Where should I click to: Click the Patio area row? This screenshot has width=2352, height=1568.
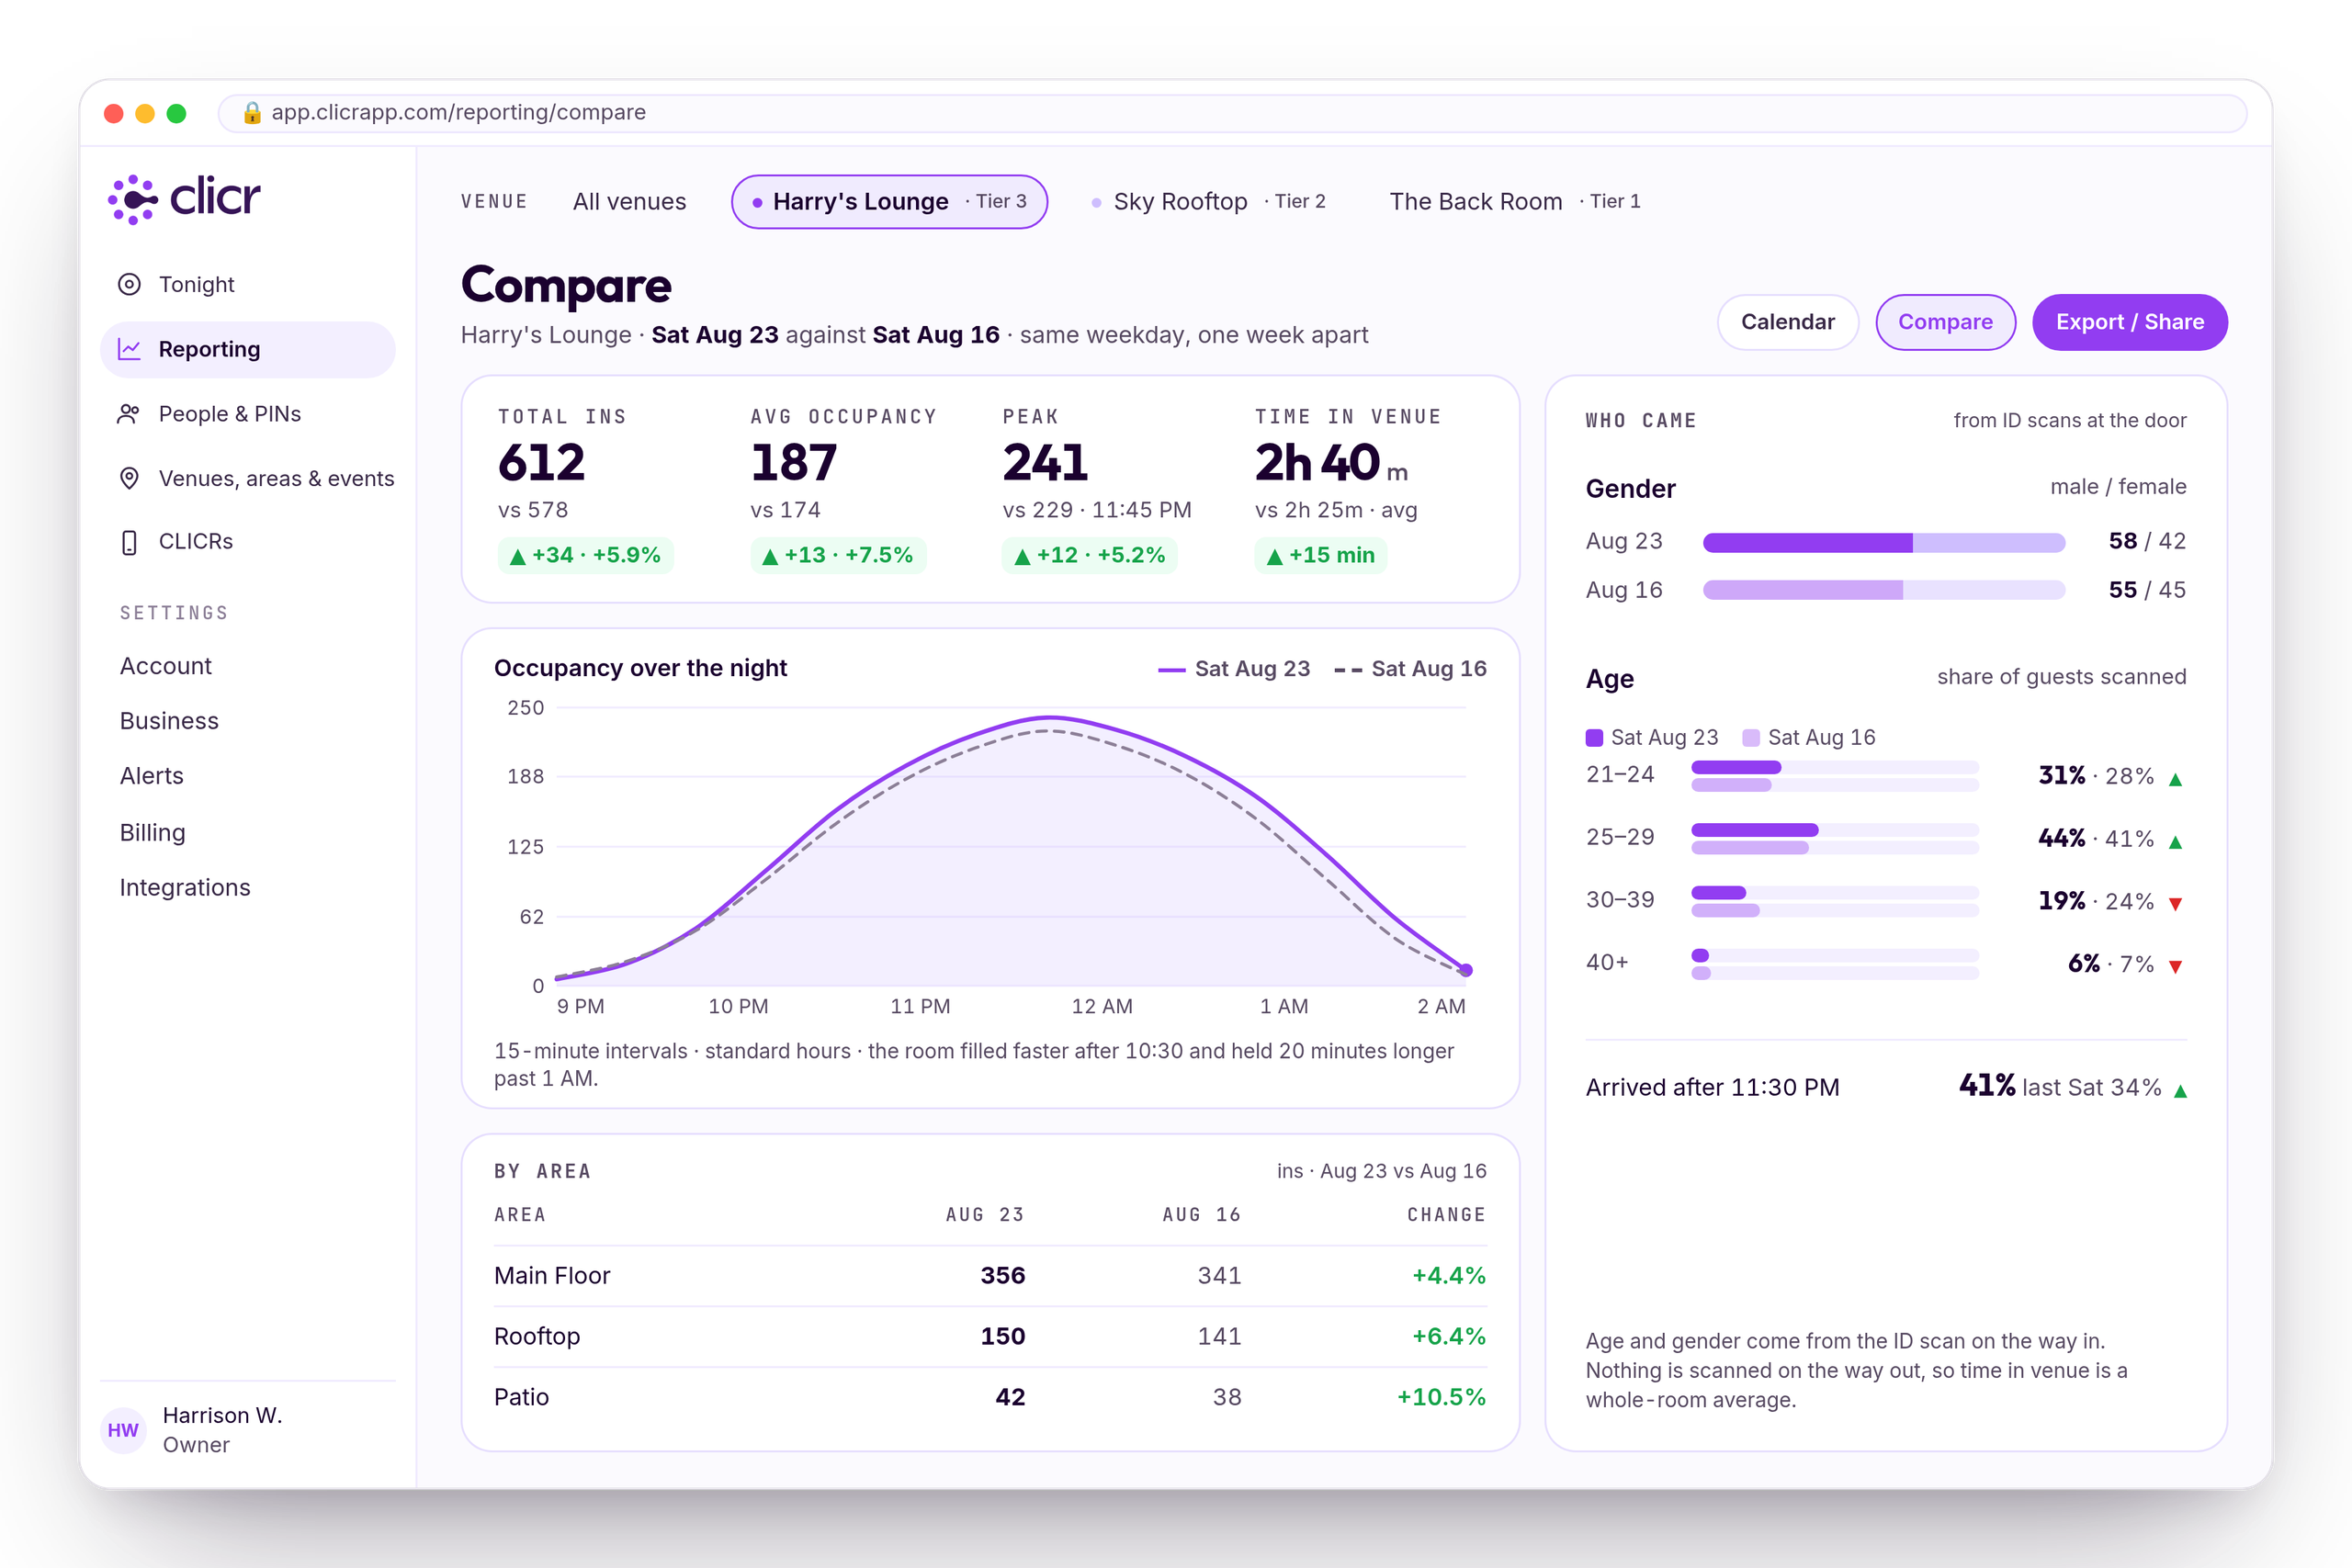(990, 1398)
